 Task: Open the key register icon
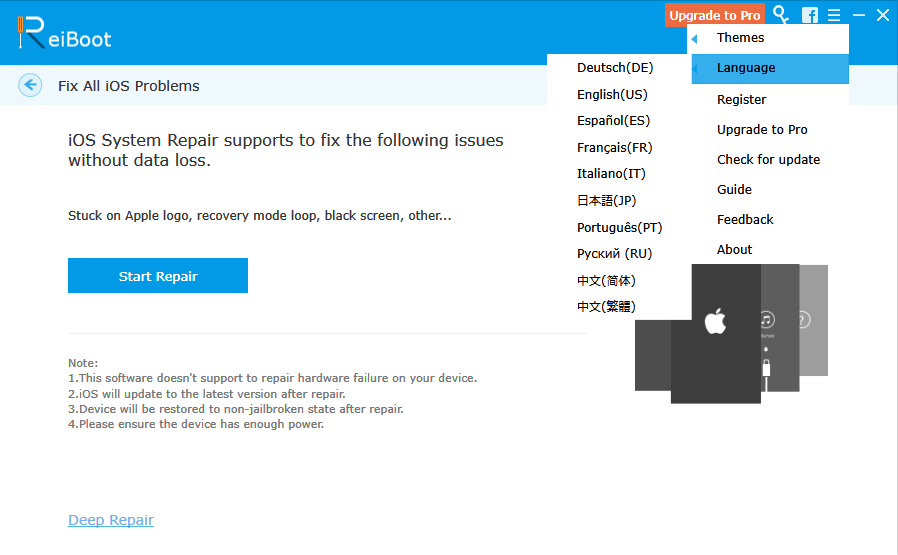pos(781,14)
